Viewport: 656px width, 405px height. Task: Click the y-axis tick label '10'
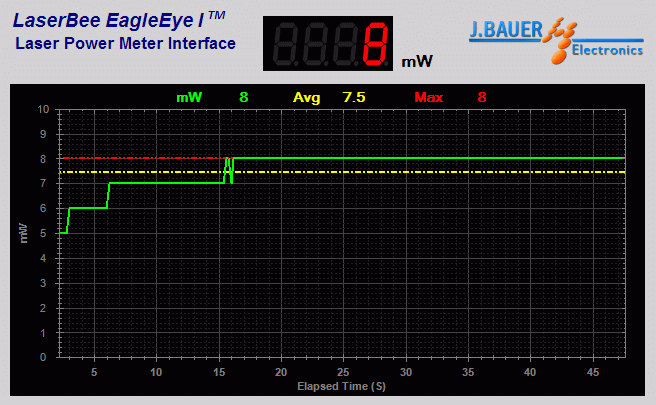coord(43,110)
